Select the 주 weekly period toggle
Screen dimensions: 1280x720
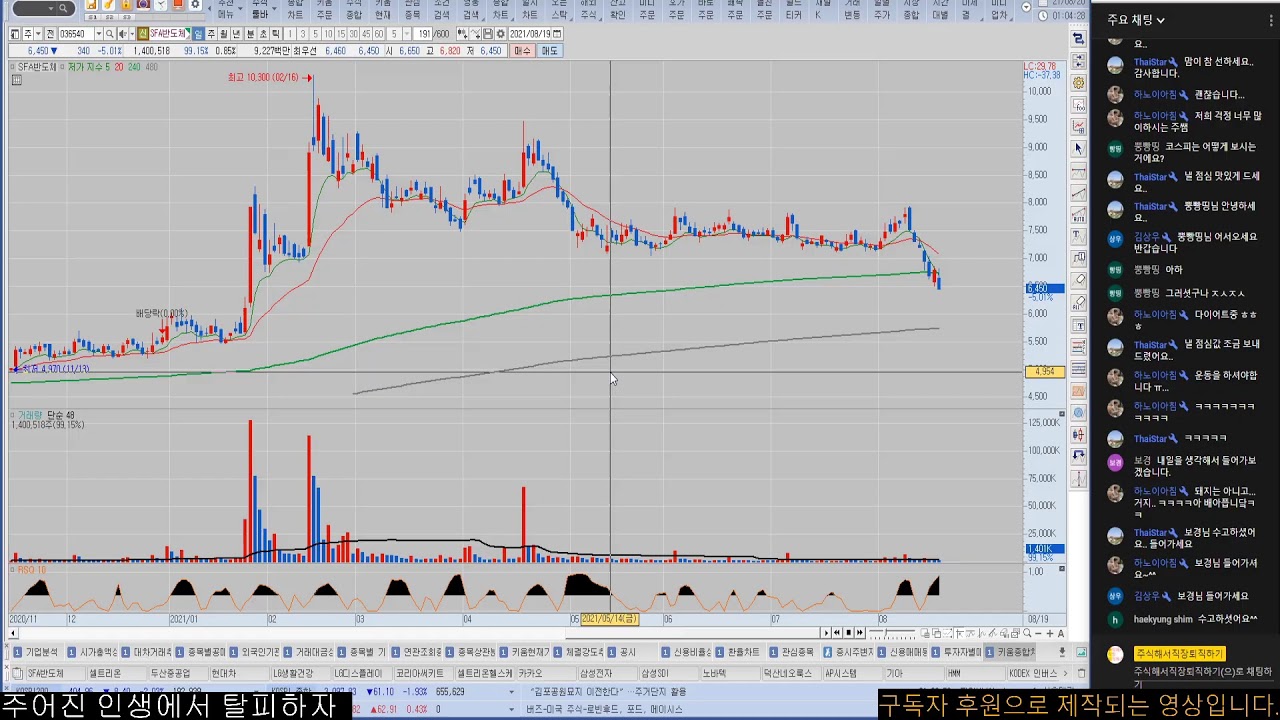tap(211, 34)
